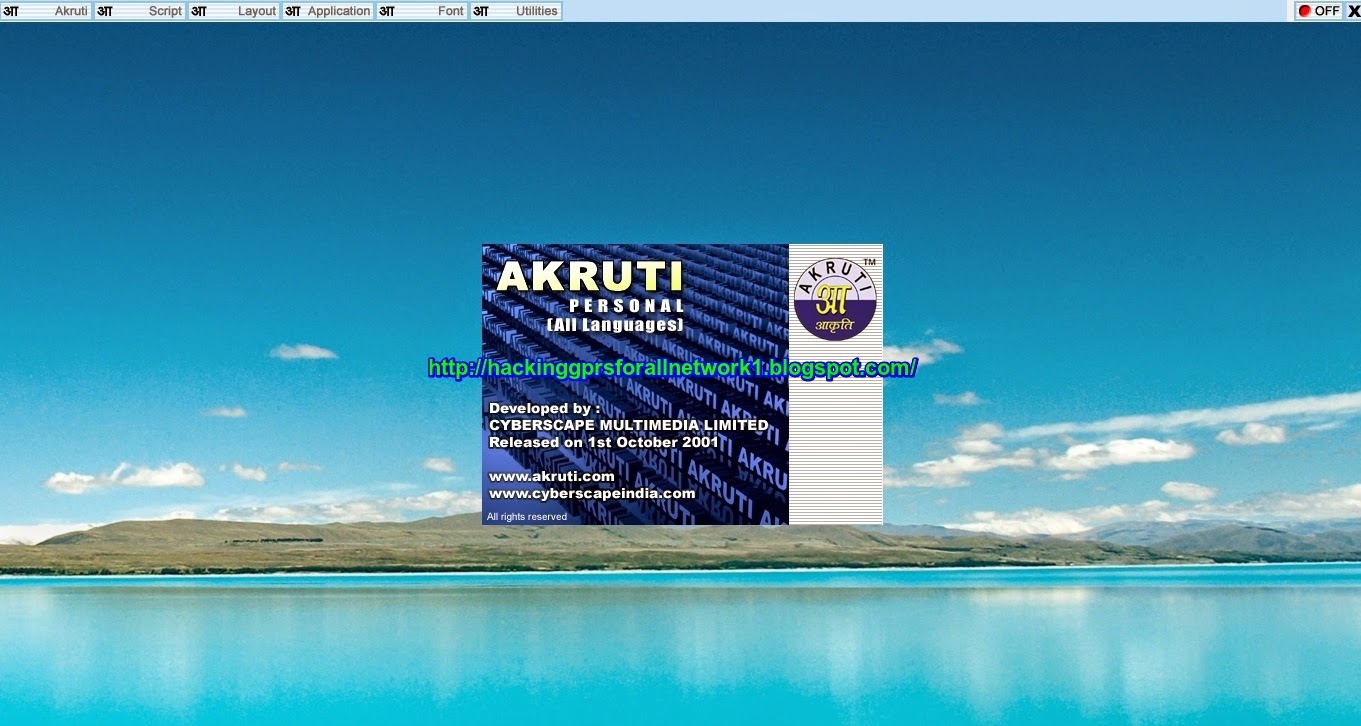Click the Devanagari icon beside Script label
The width and height of the screenshot is (1361, 726).
[x=105, y=11]
